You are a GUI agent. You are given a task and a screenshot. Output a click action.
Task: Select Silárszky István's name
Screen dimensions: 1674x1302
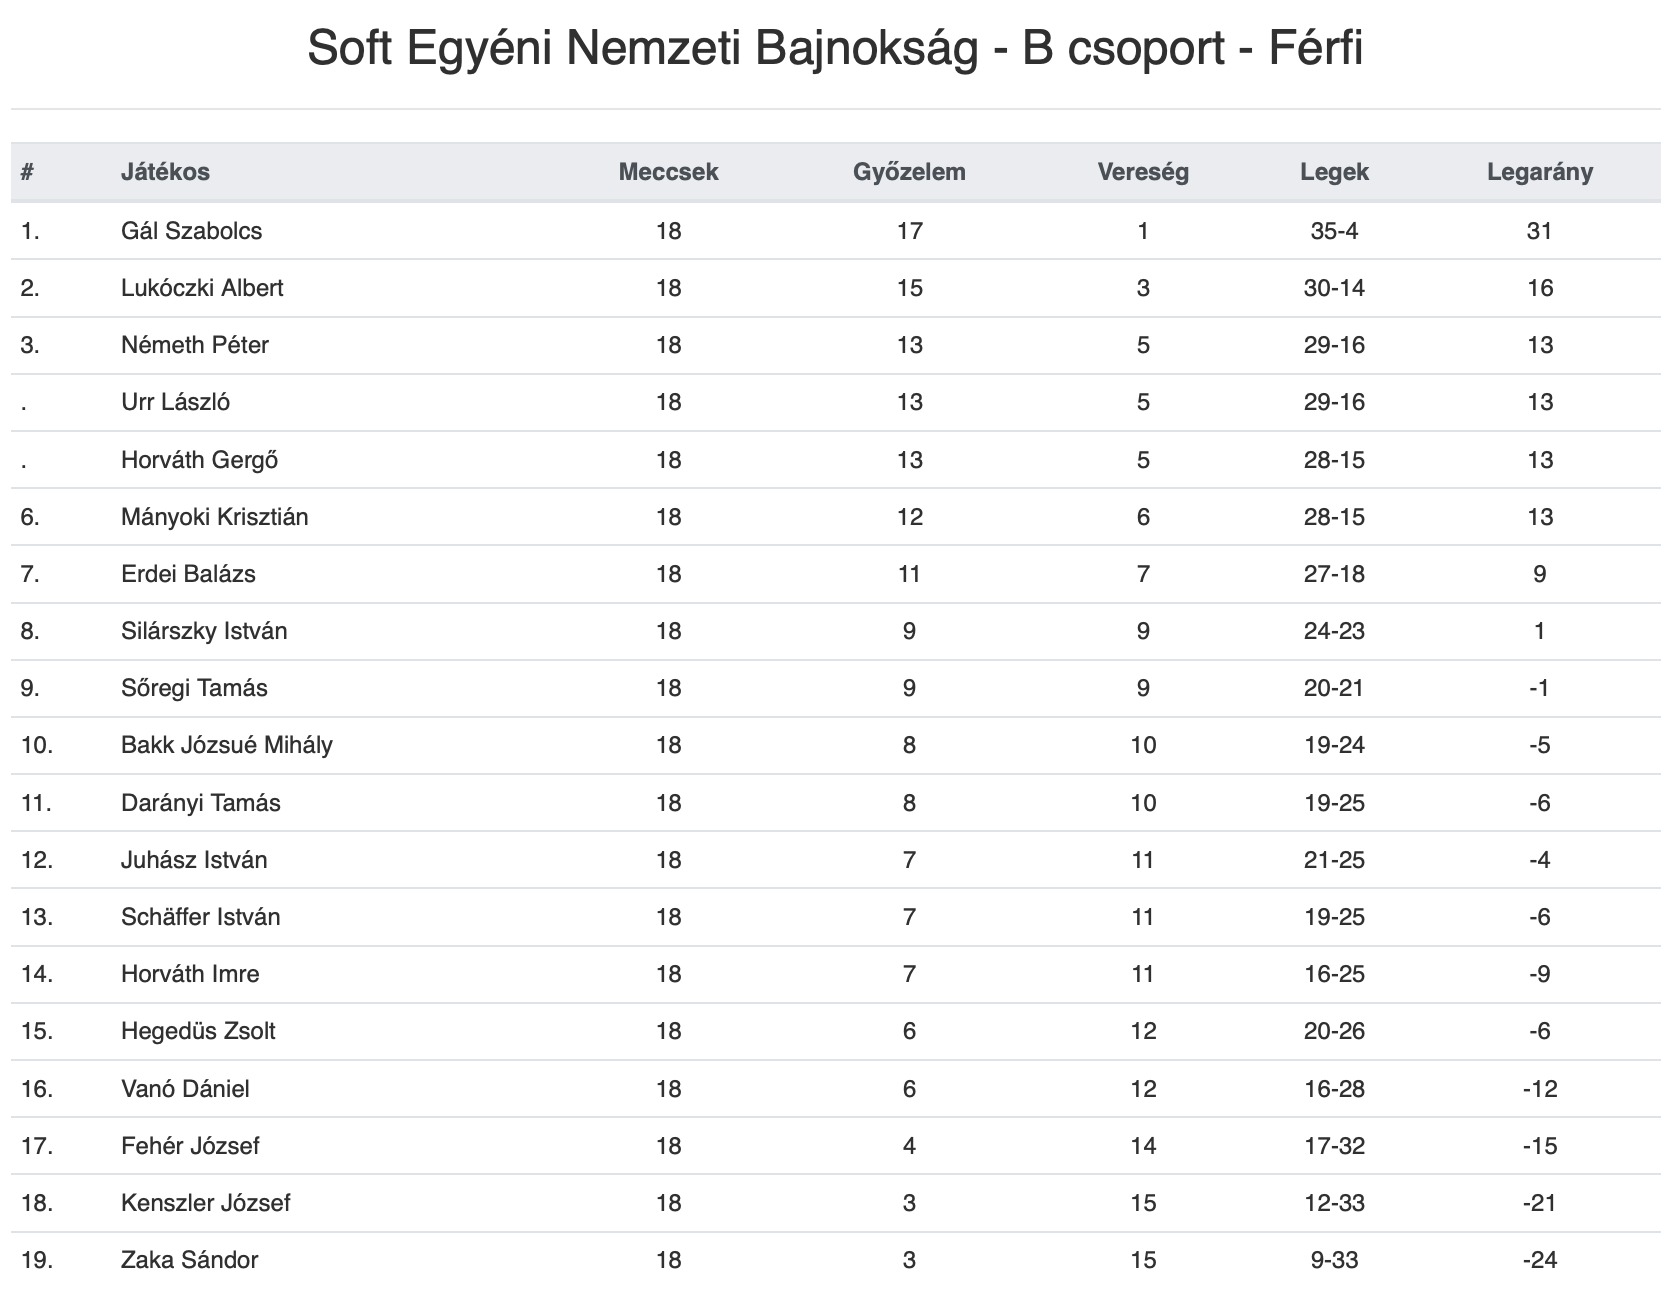[x=204, y=631]
